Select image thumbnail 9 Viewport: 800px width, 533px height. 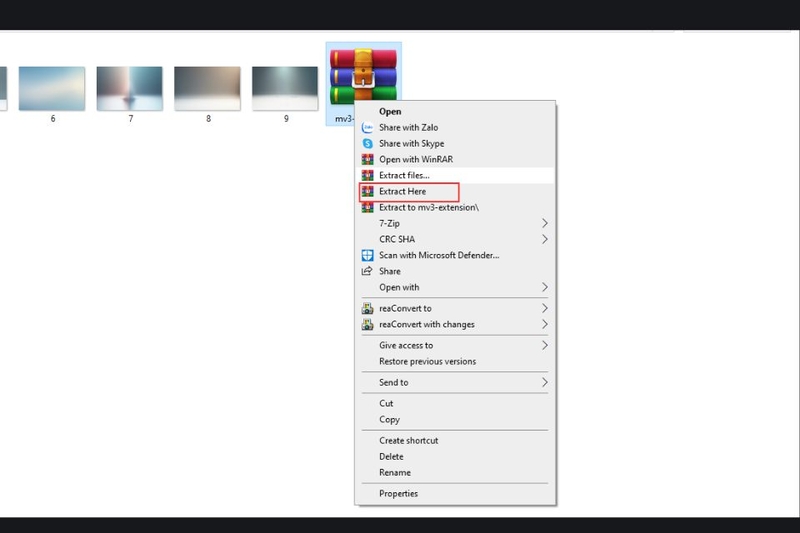point(285,88)
